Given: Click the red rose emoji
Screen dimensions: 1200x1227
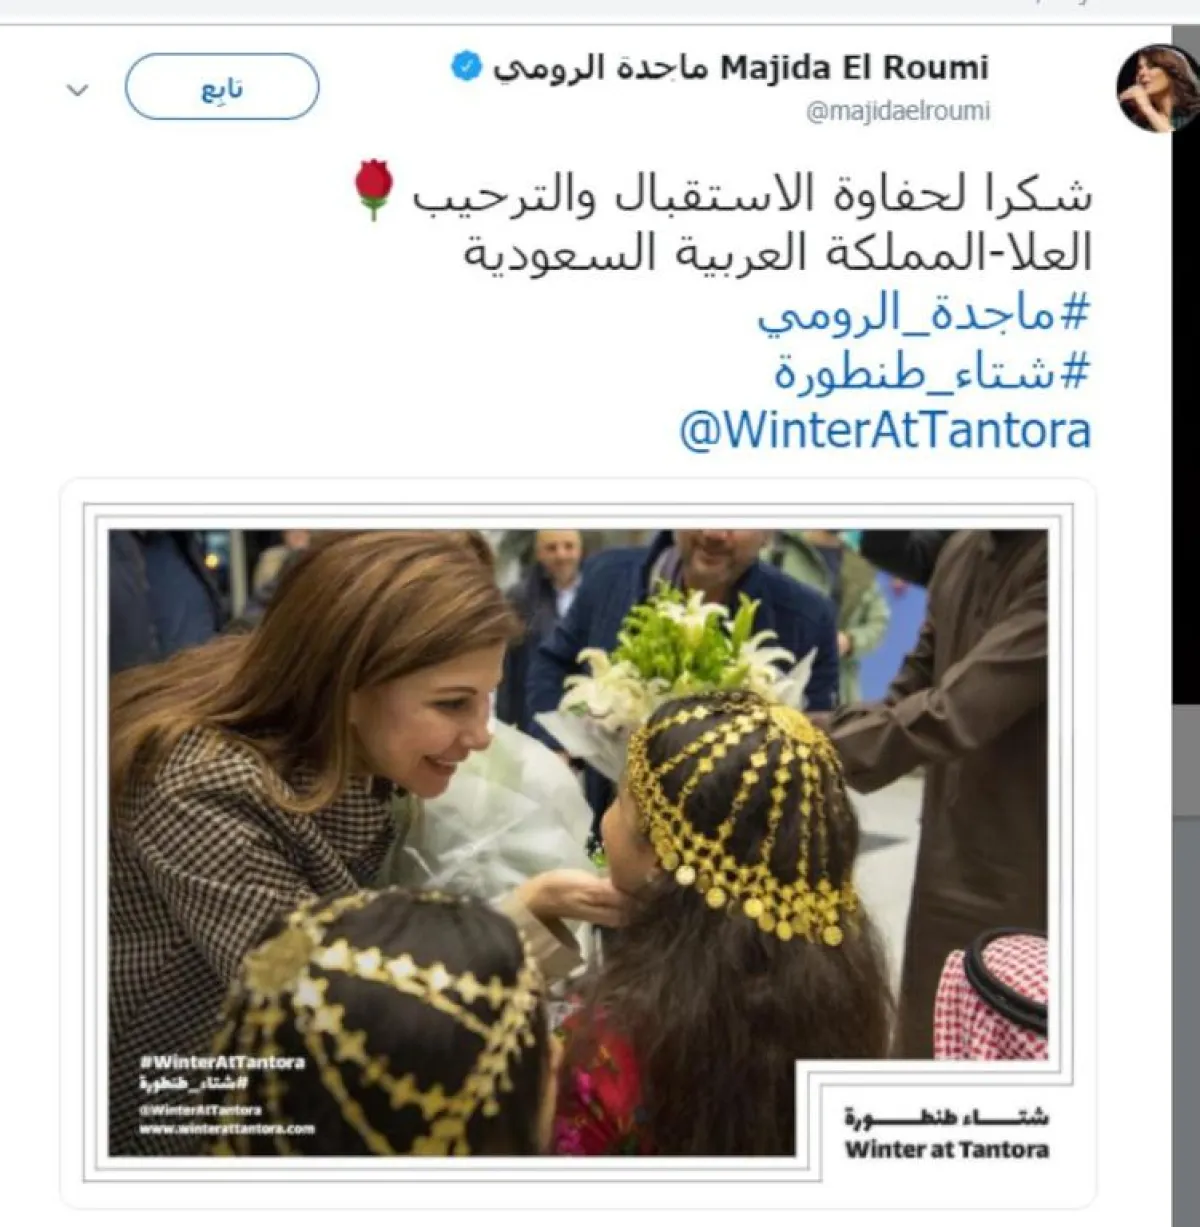Looking at the screenshot, I should click(374, 188).
